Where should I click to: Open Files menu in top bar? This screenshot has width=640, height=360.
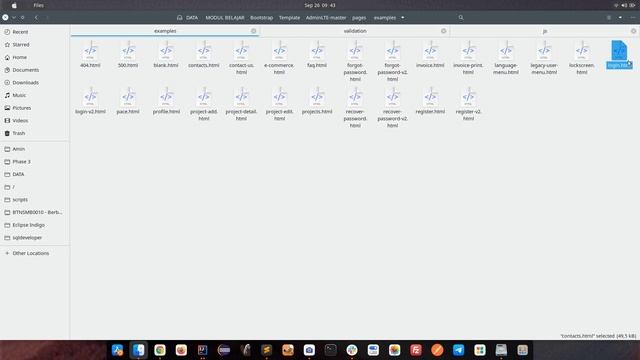click(x=39, y=5)
